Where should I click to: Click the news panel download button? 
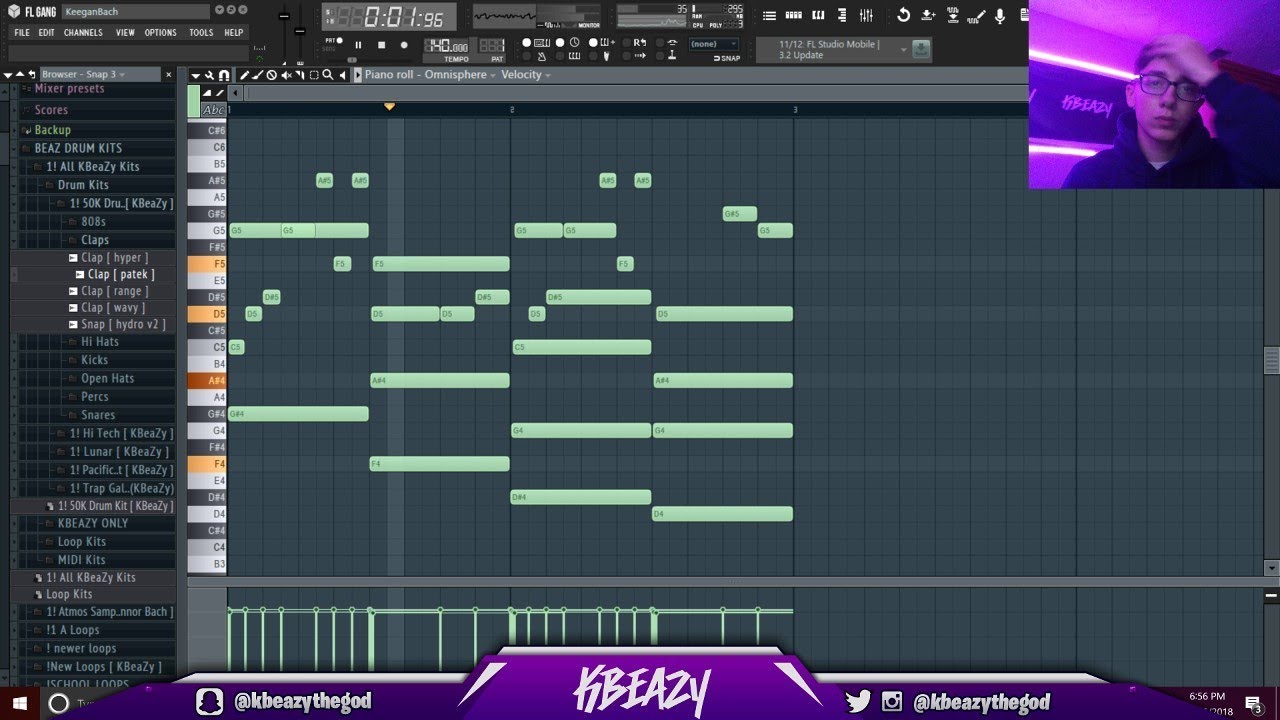click(x=921, y=49)
